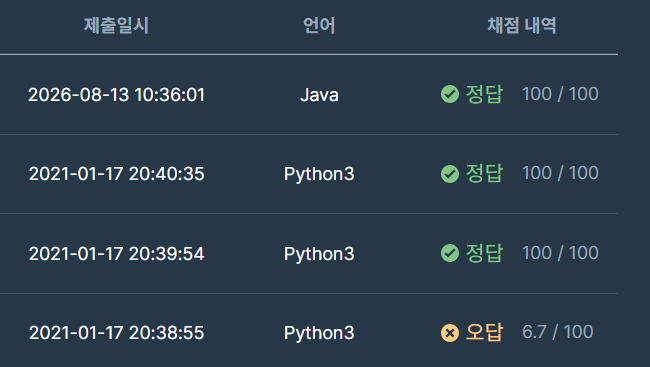The height and width of the screenshot is (367, 650).
Task: Click the 100 / 100 score in 20:40:35 row
Action: (x=560, y=173)
